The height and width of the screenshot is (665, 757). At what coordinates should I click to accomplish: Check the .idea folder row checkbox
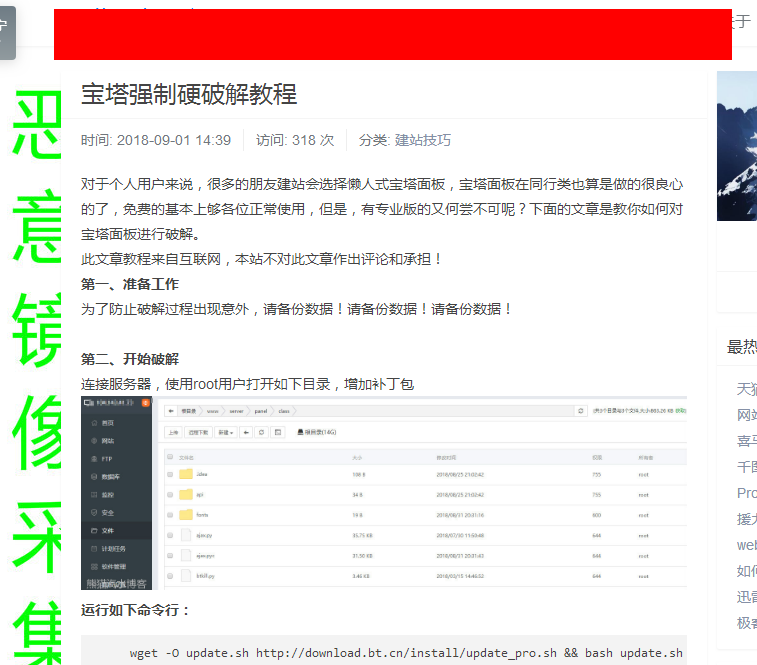pyautogui.click(x=170, y=475)
